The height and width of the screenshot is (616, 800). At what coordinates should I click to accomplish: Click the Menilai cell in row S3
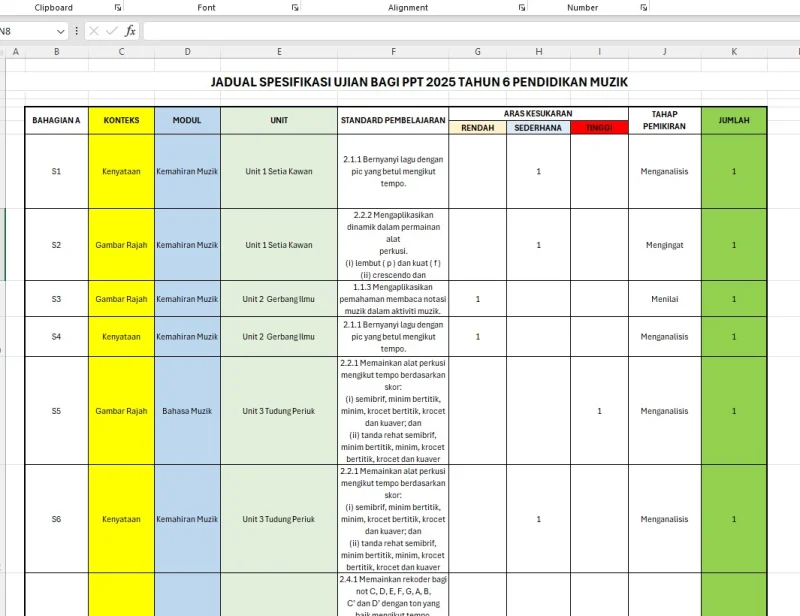664,299
